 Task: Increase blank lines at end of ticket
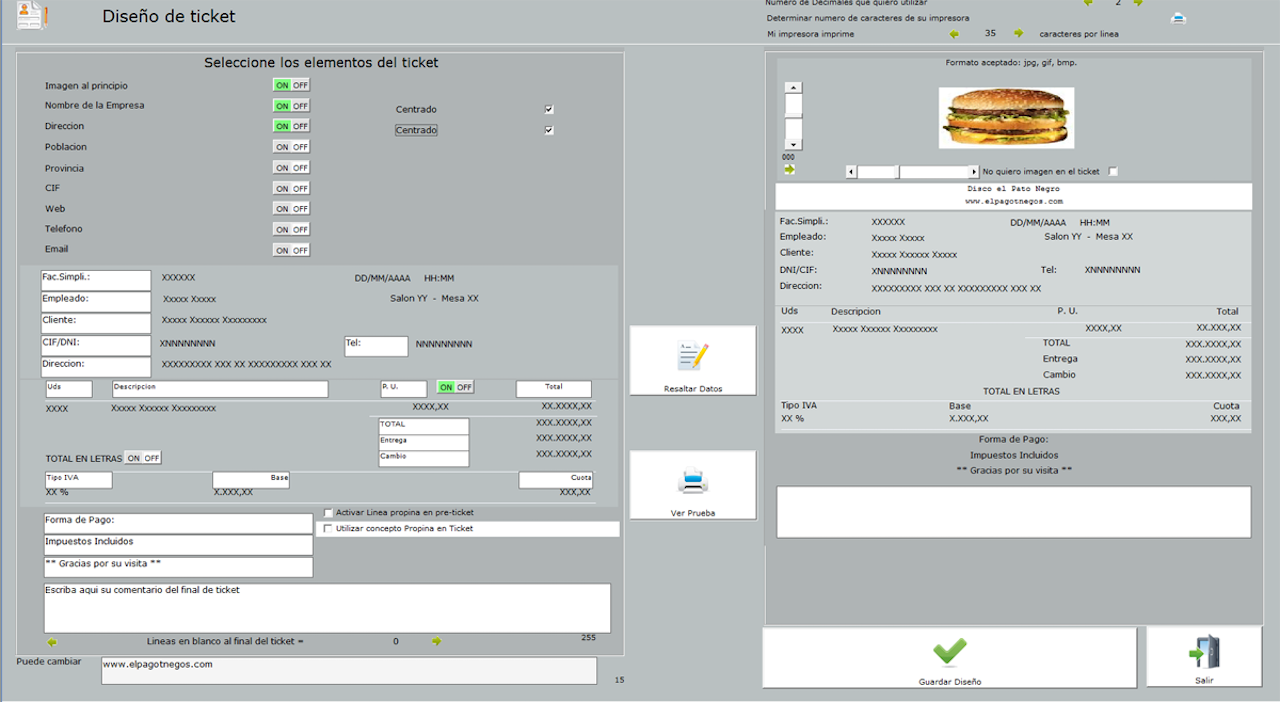tap(436, 641)
